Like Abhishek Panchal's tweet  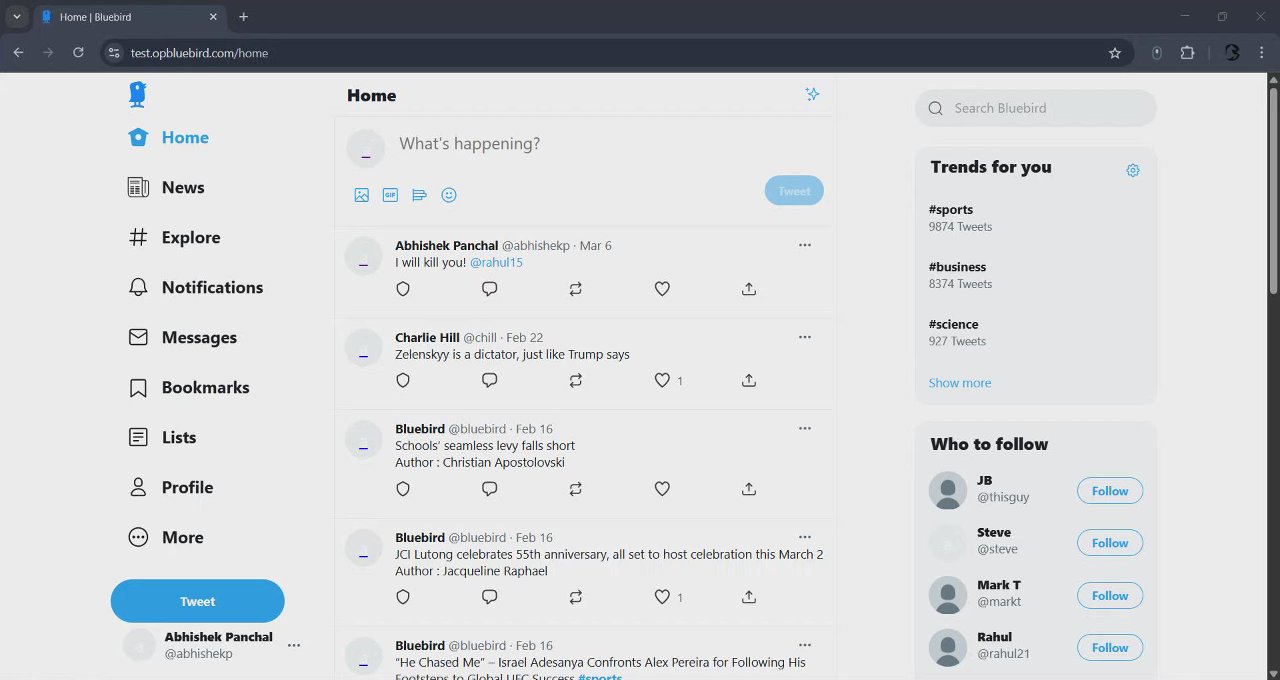[662, 289]
